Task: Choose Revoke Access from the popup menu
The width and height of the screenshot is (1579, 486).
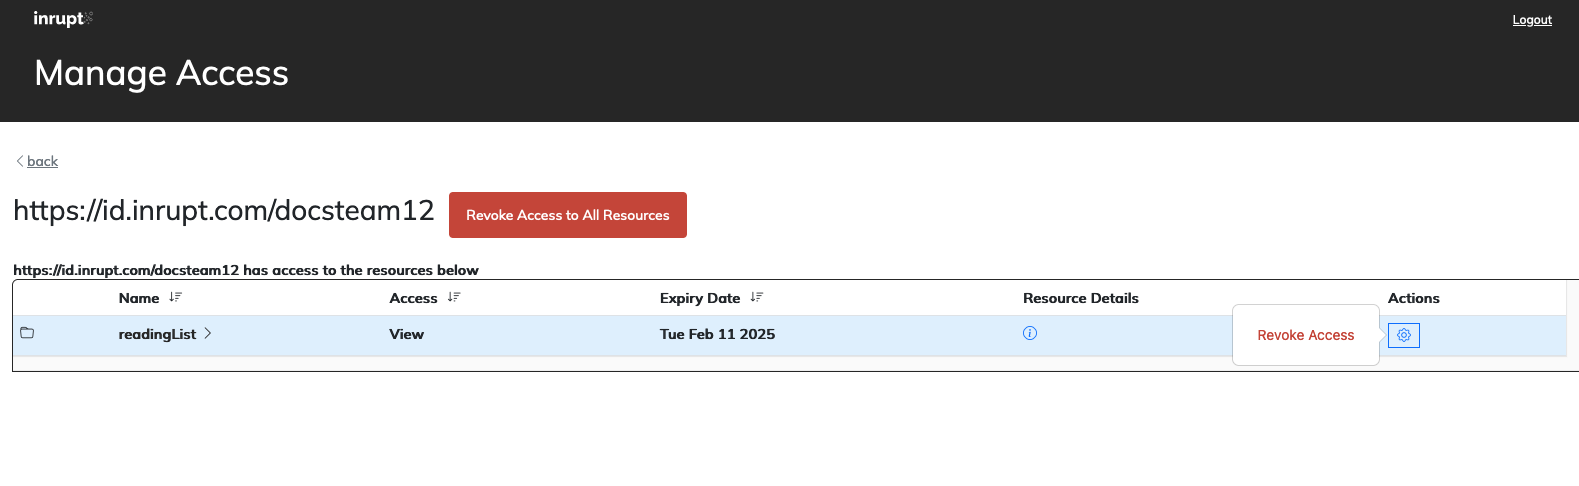Action: point(1305,335)
